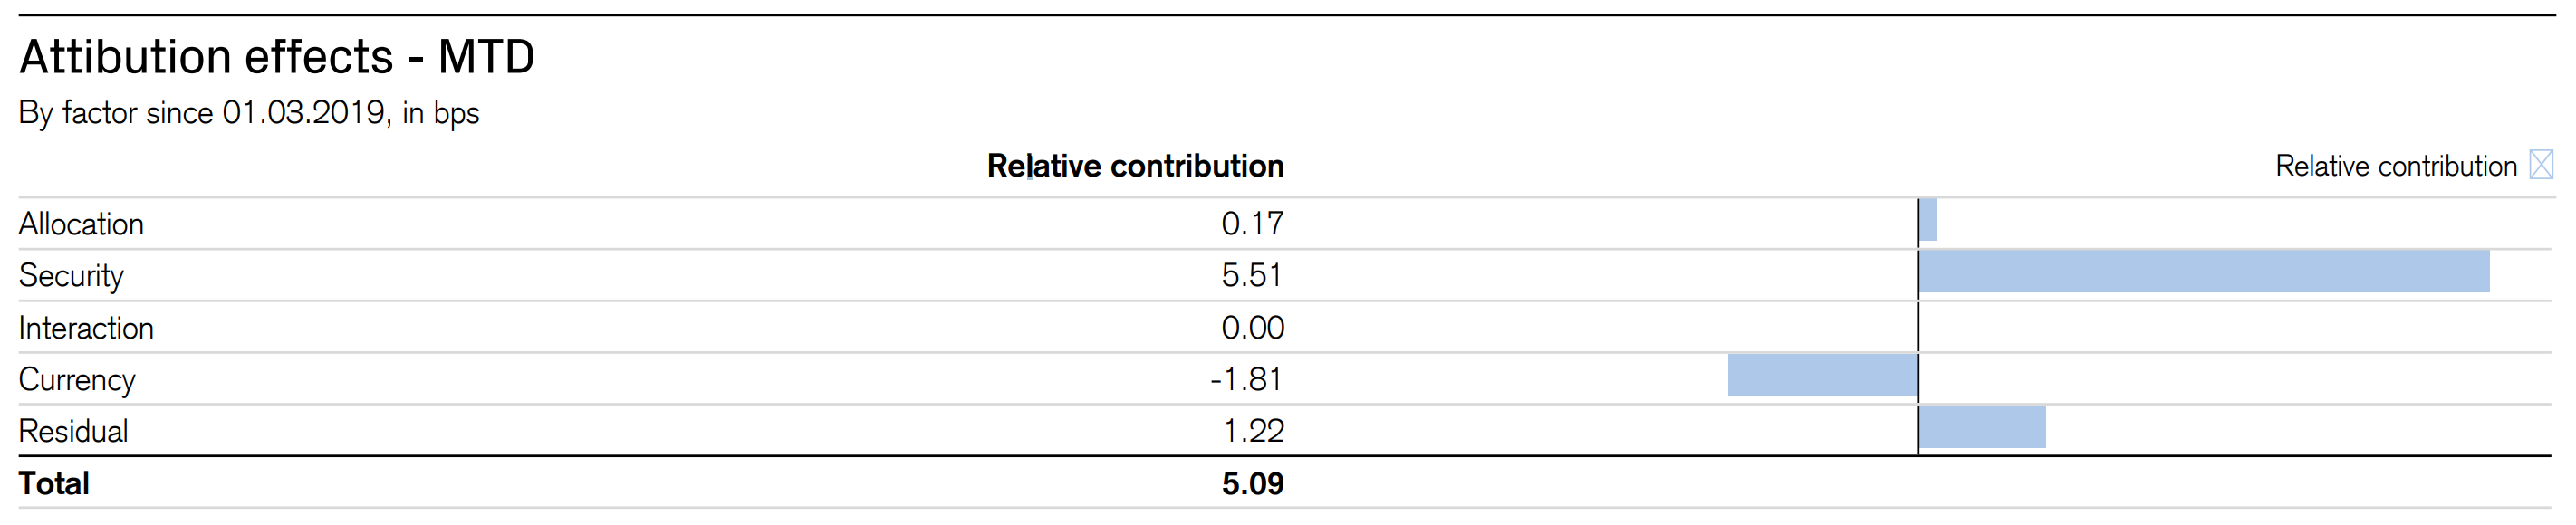This screenshot has height=525, width=2576.
Task: Click the Total row label
Action: click(54, 484)
